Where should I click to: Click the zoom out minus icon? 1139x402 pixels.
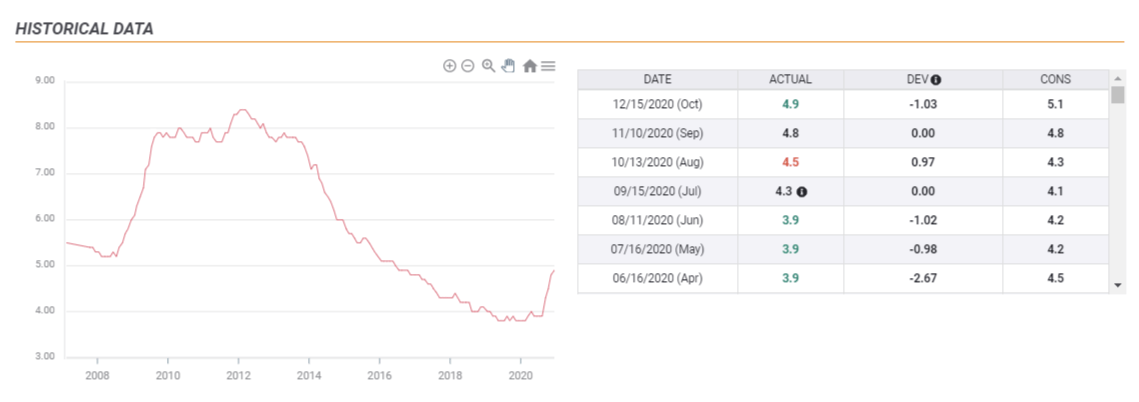(468, 65)
